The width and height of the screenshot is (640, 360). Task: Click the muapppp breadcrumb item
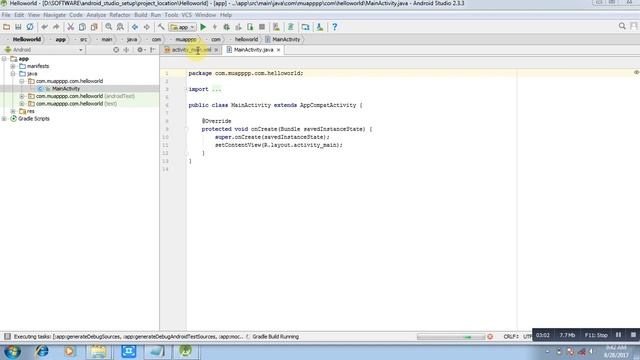point(186,40)
